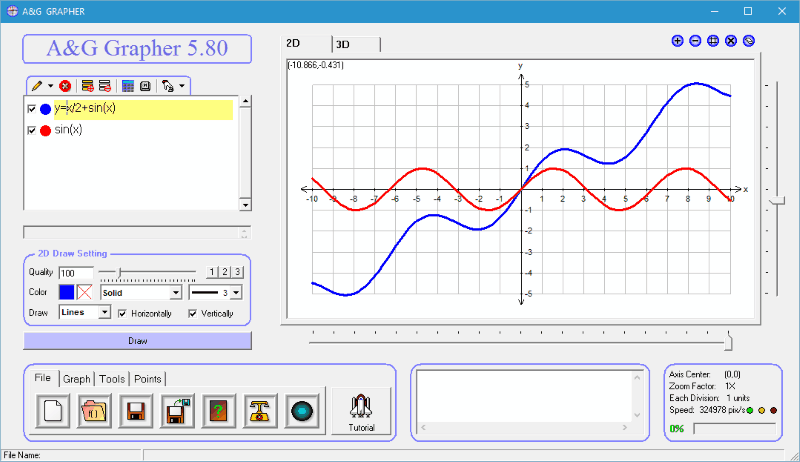Select the Tools tab

pyautogui.click(x=112, y=379)
